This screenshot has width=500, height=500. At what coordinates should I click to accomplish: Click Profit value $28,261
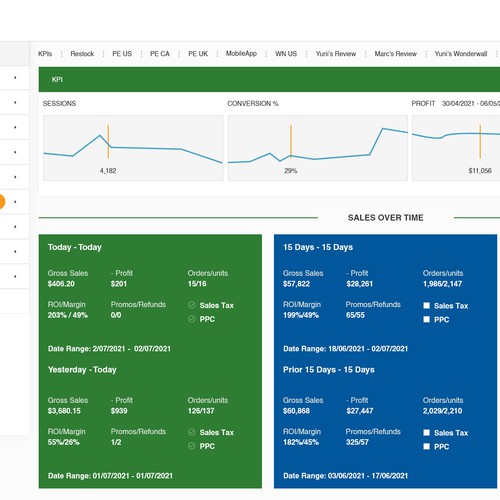[x=359, y=284]
